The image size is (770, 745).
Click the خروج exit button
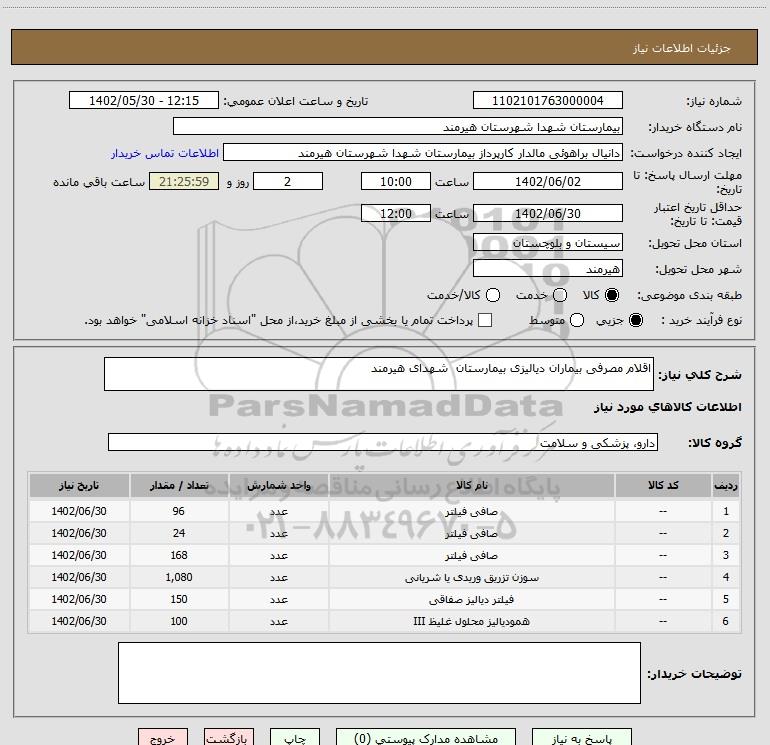(x=163, y=738)
